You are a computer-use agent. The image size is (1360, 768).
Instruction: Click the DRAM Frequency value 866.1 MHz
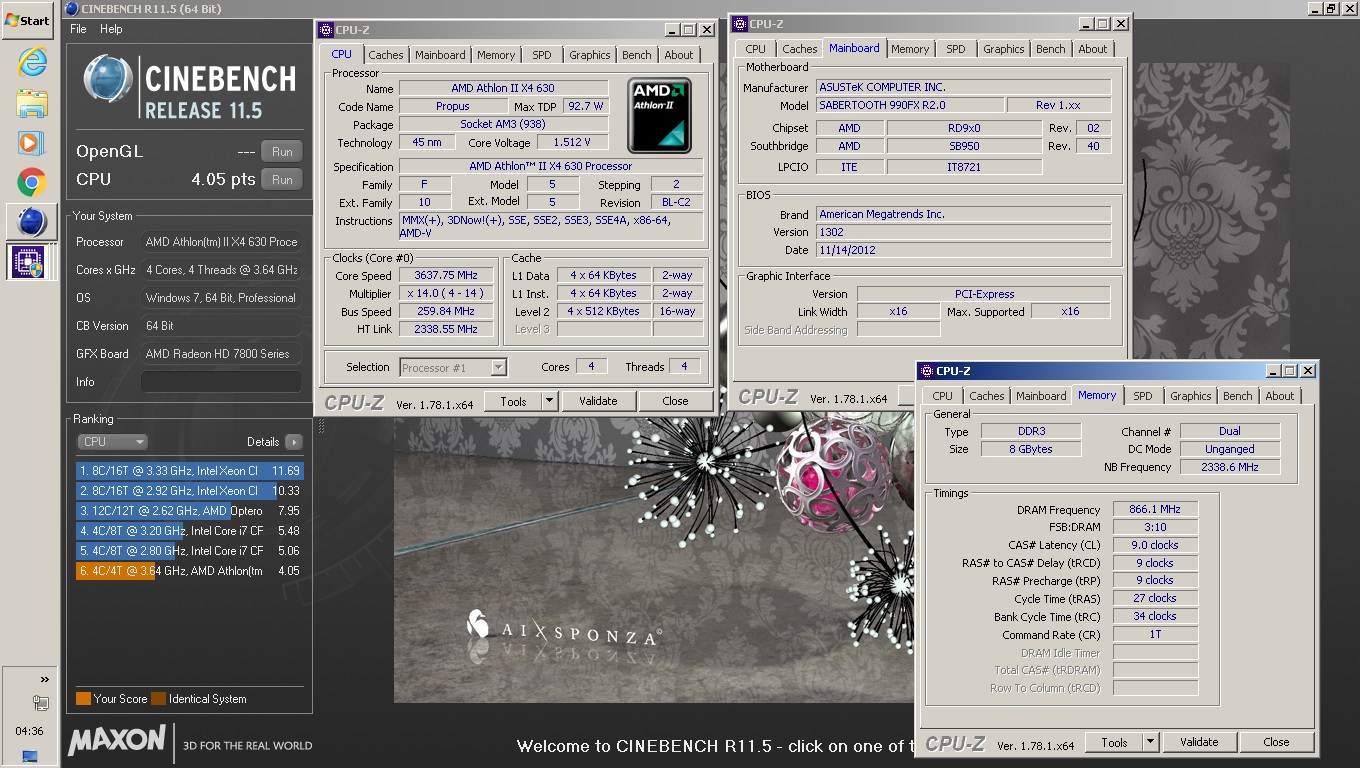(x=1155, y=509)
